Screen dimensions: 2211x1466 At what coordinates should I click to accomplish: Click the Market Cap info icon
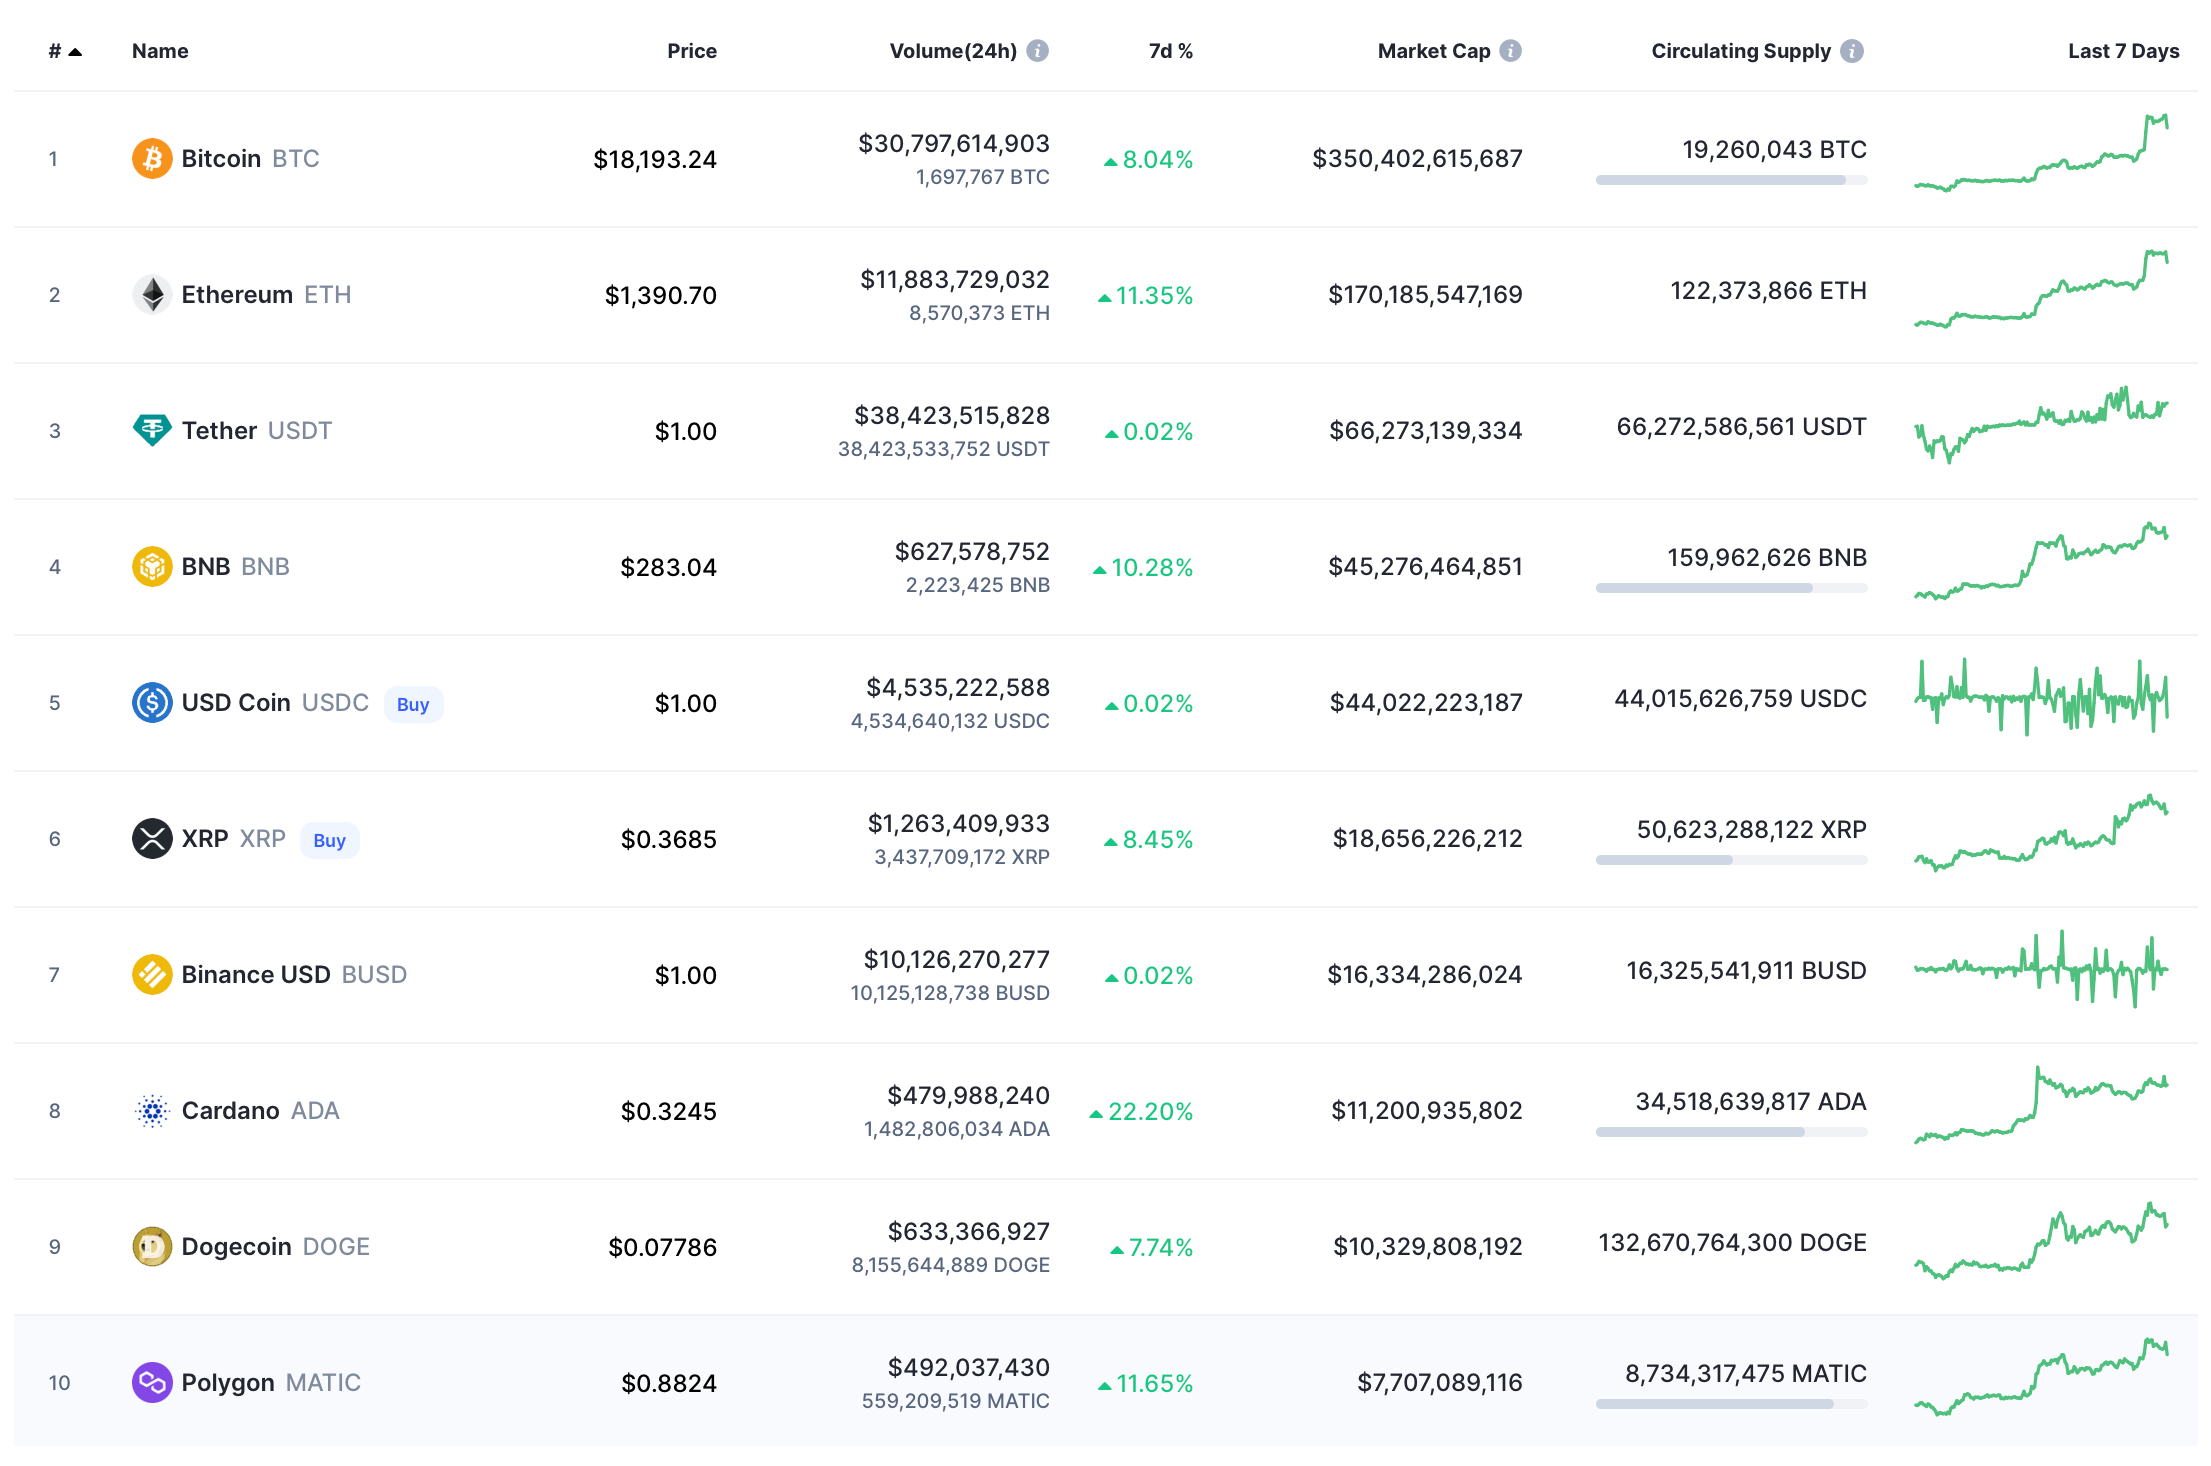pyautogui.click(x=1511, y=50)
